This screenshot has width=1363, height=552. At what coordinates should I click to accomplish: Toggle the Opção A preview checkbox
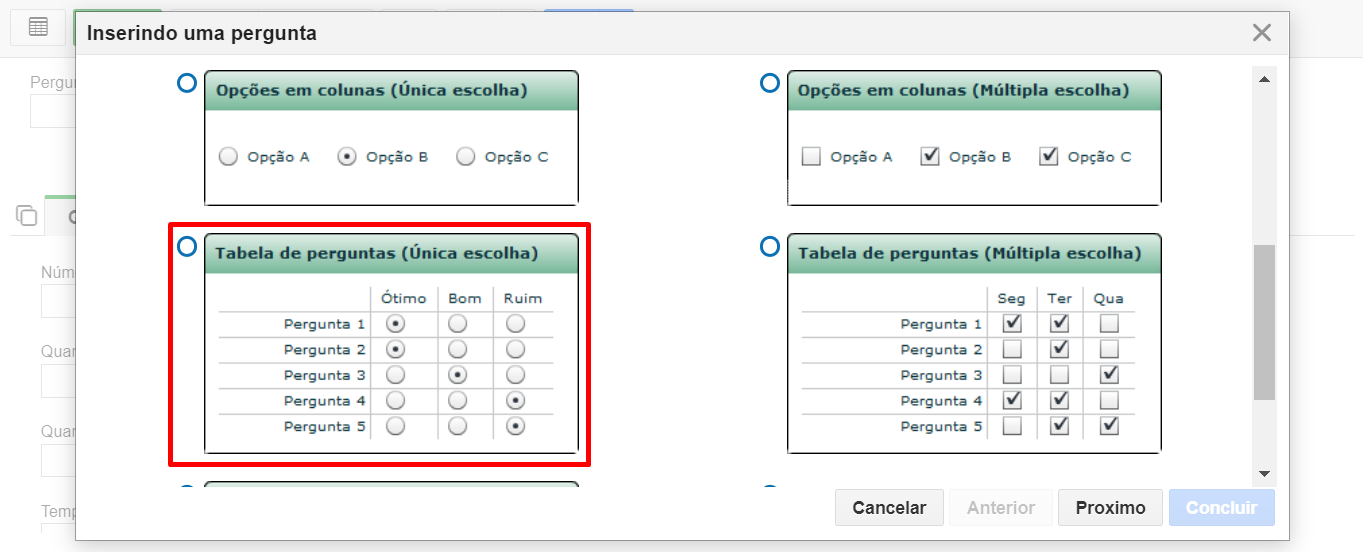point(811,156)
